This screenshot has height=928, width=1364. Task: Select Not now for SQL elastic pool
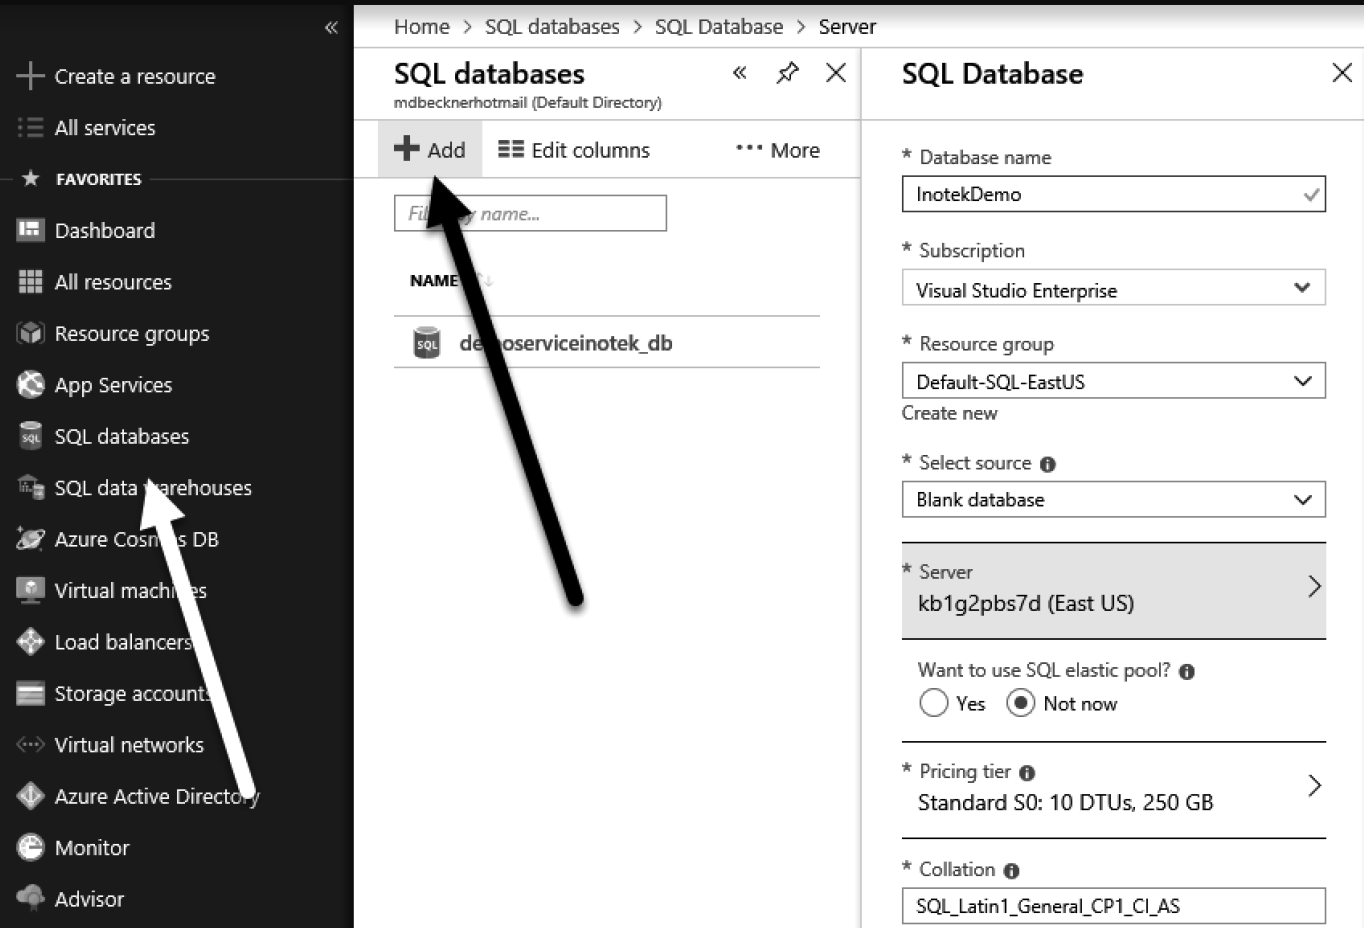[x=1020, y=703]
